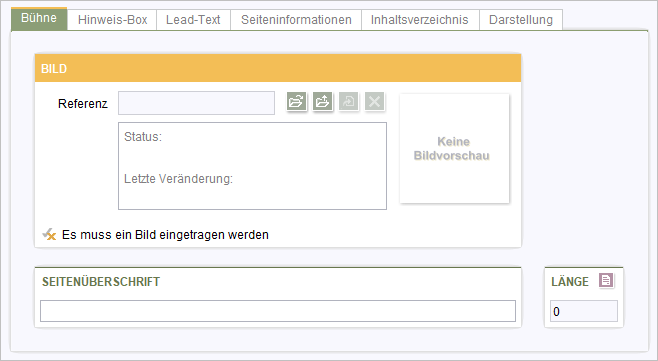Viewport: 658px width, 361px height.
Task: Click the validation warning icon beside Bild message
Action: tap(49, 234)
